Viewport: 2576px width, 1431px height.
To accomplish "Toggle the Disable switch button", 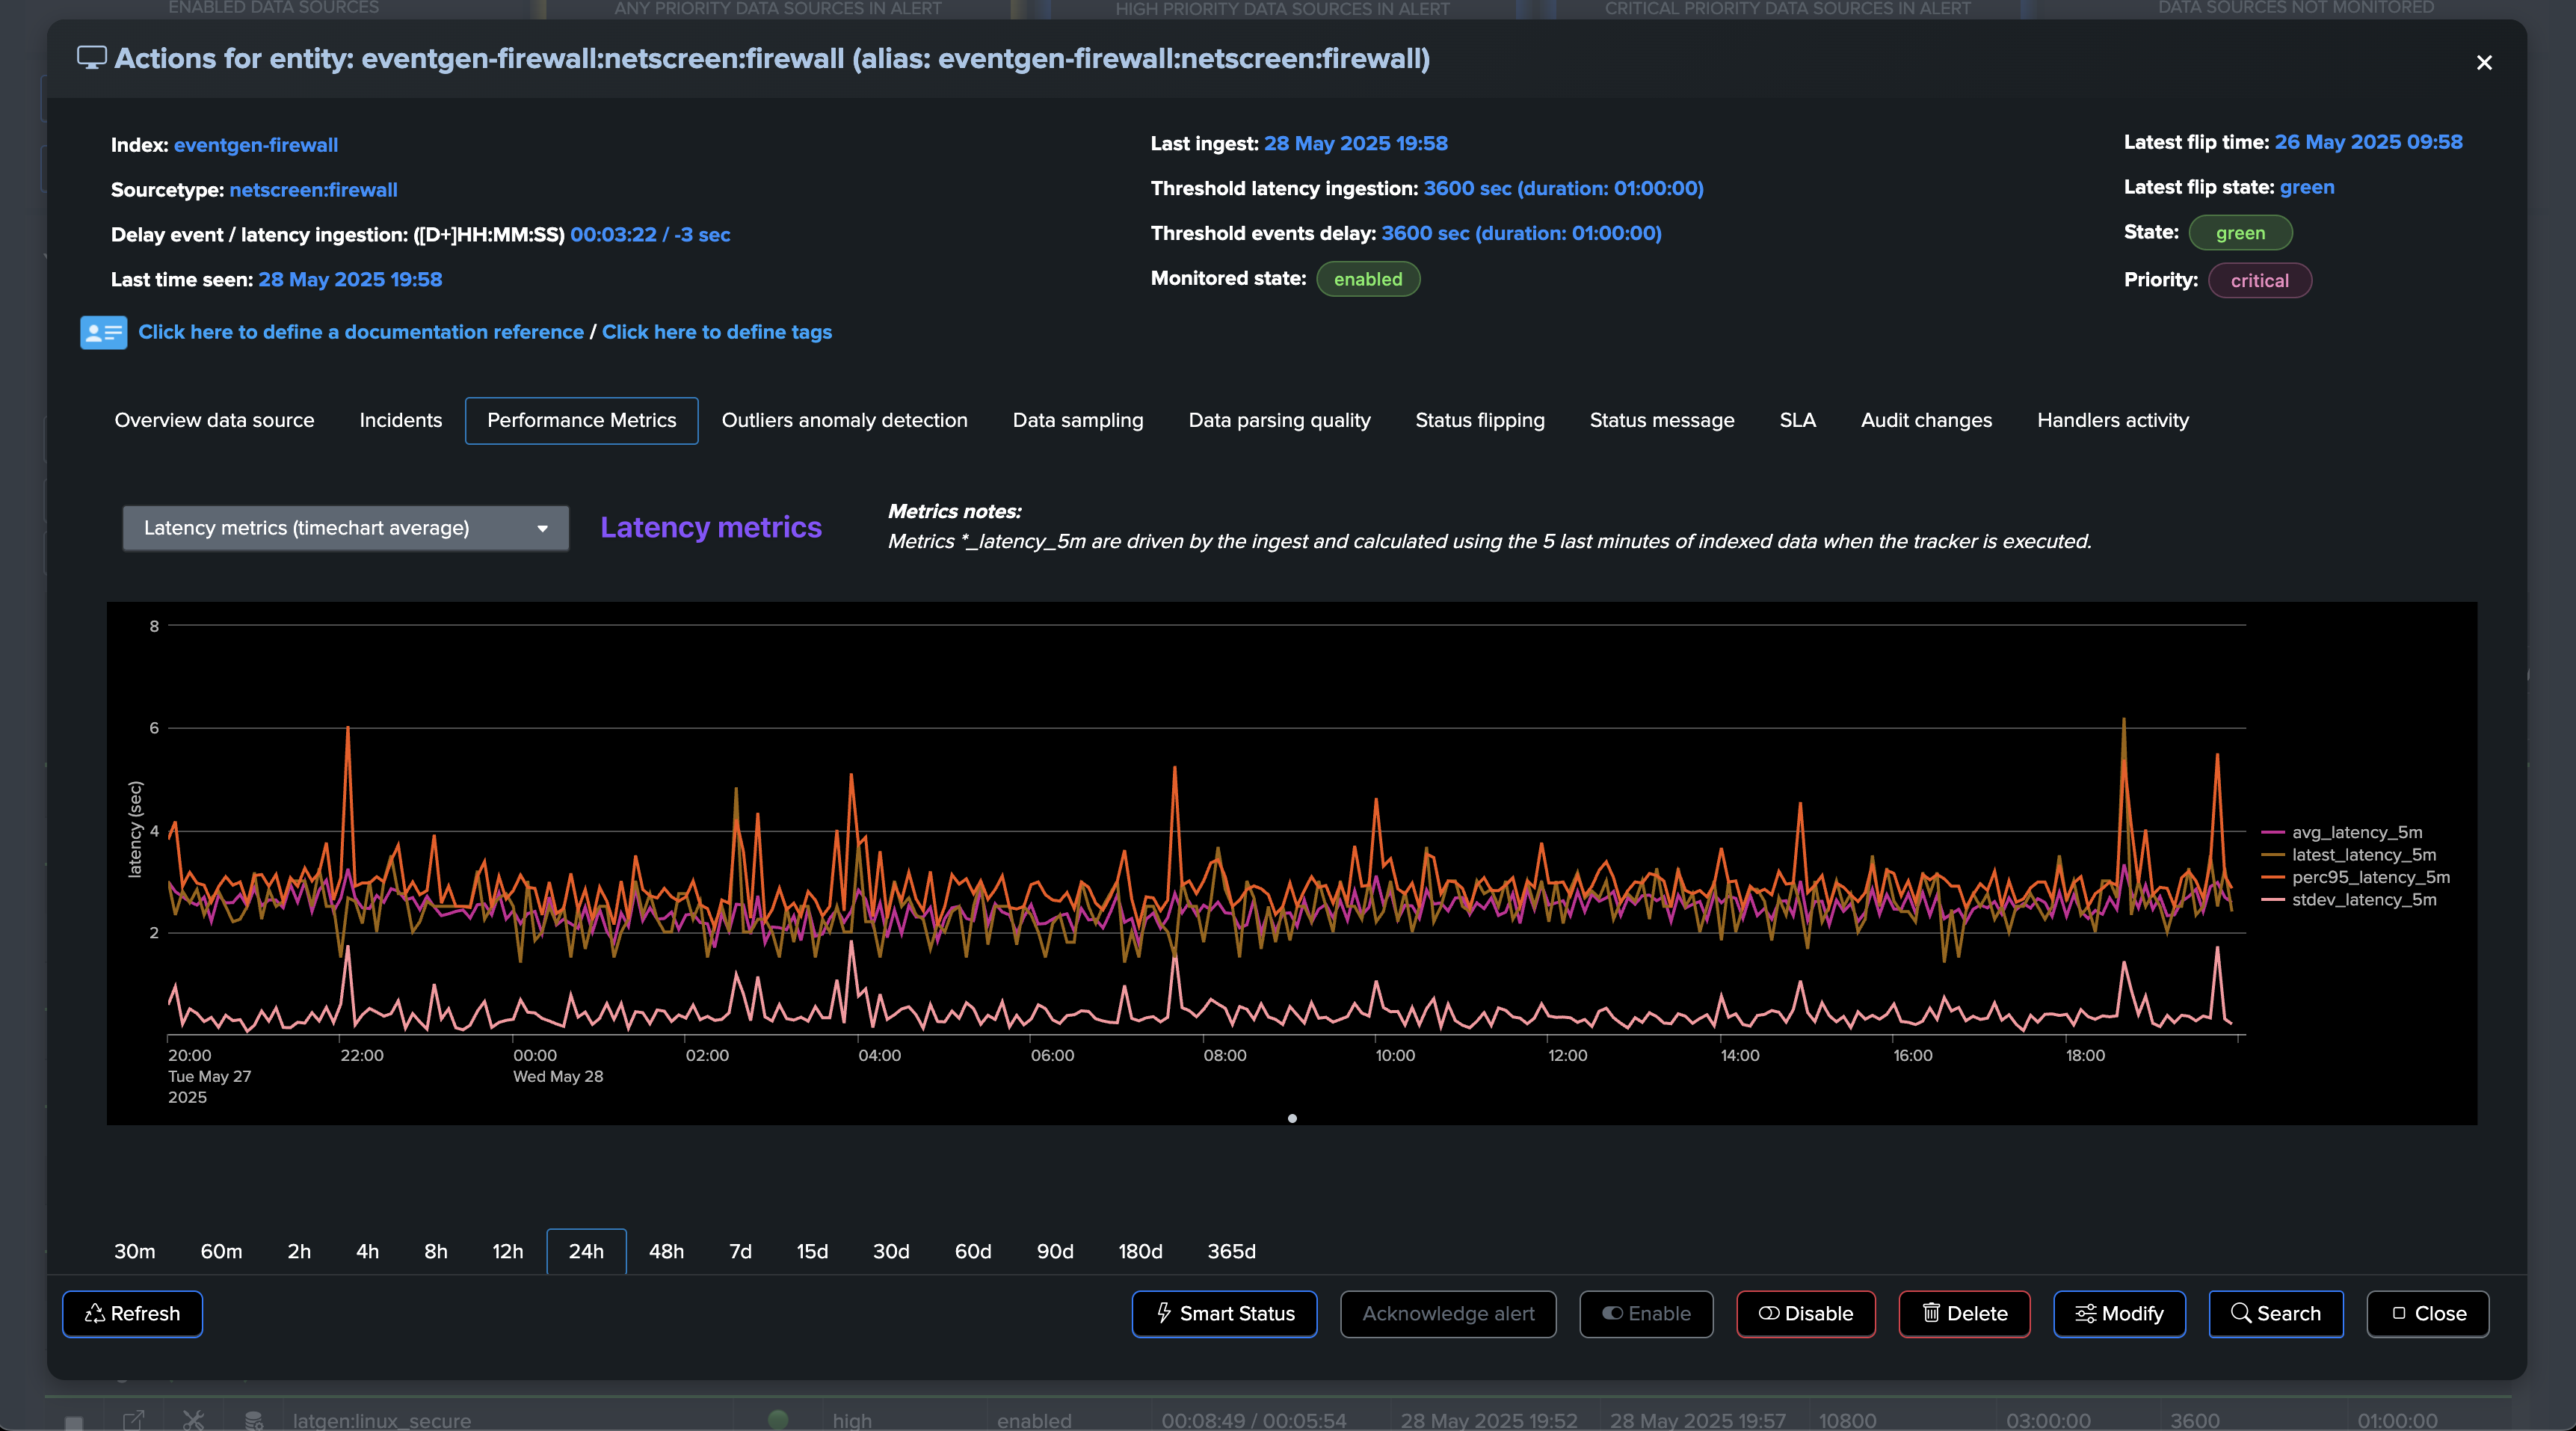I will [x=1805, y=1313].
